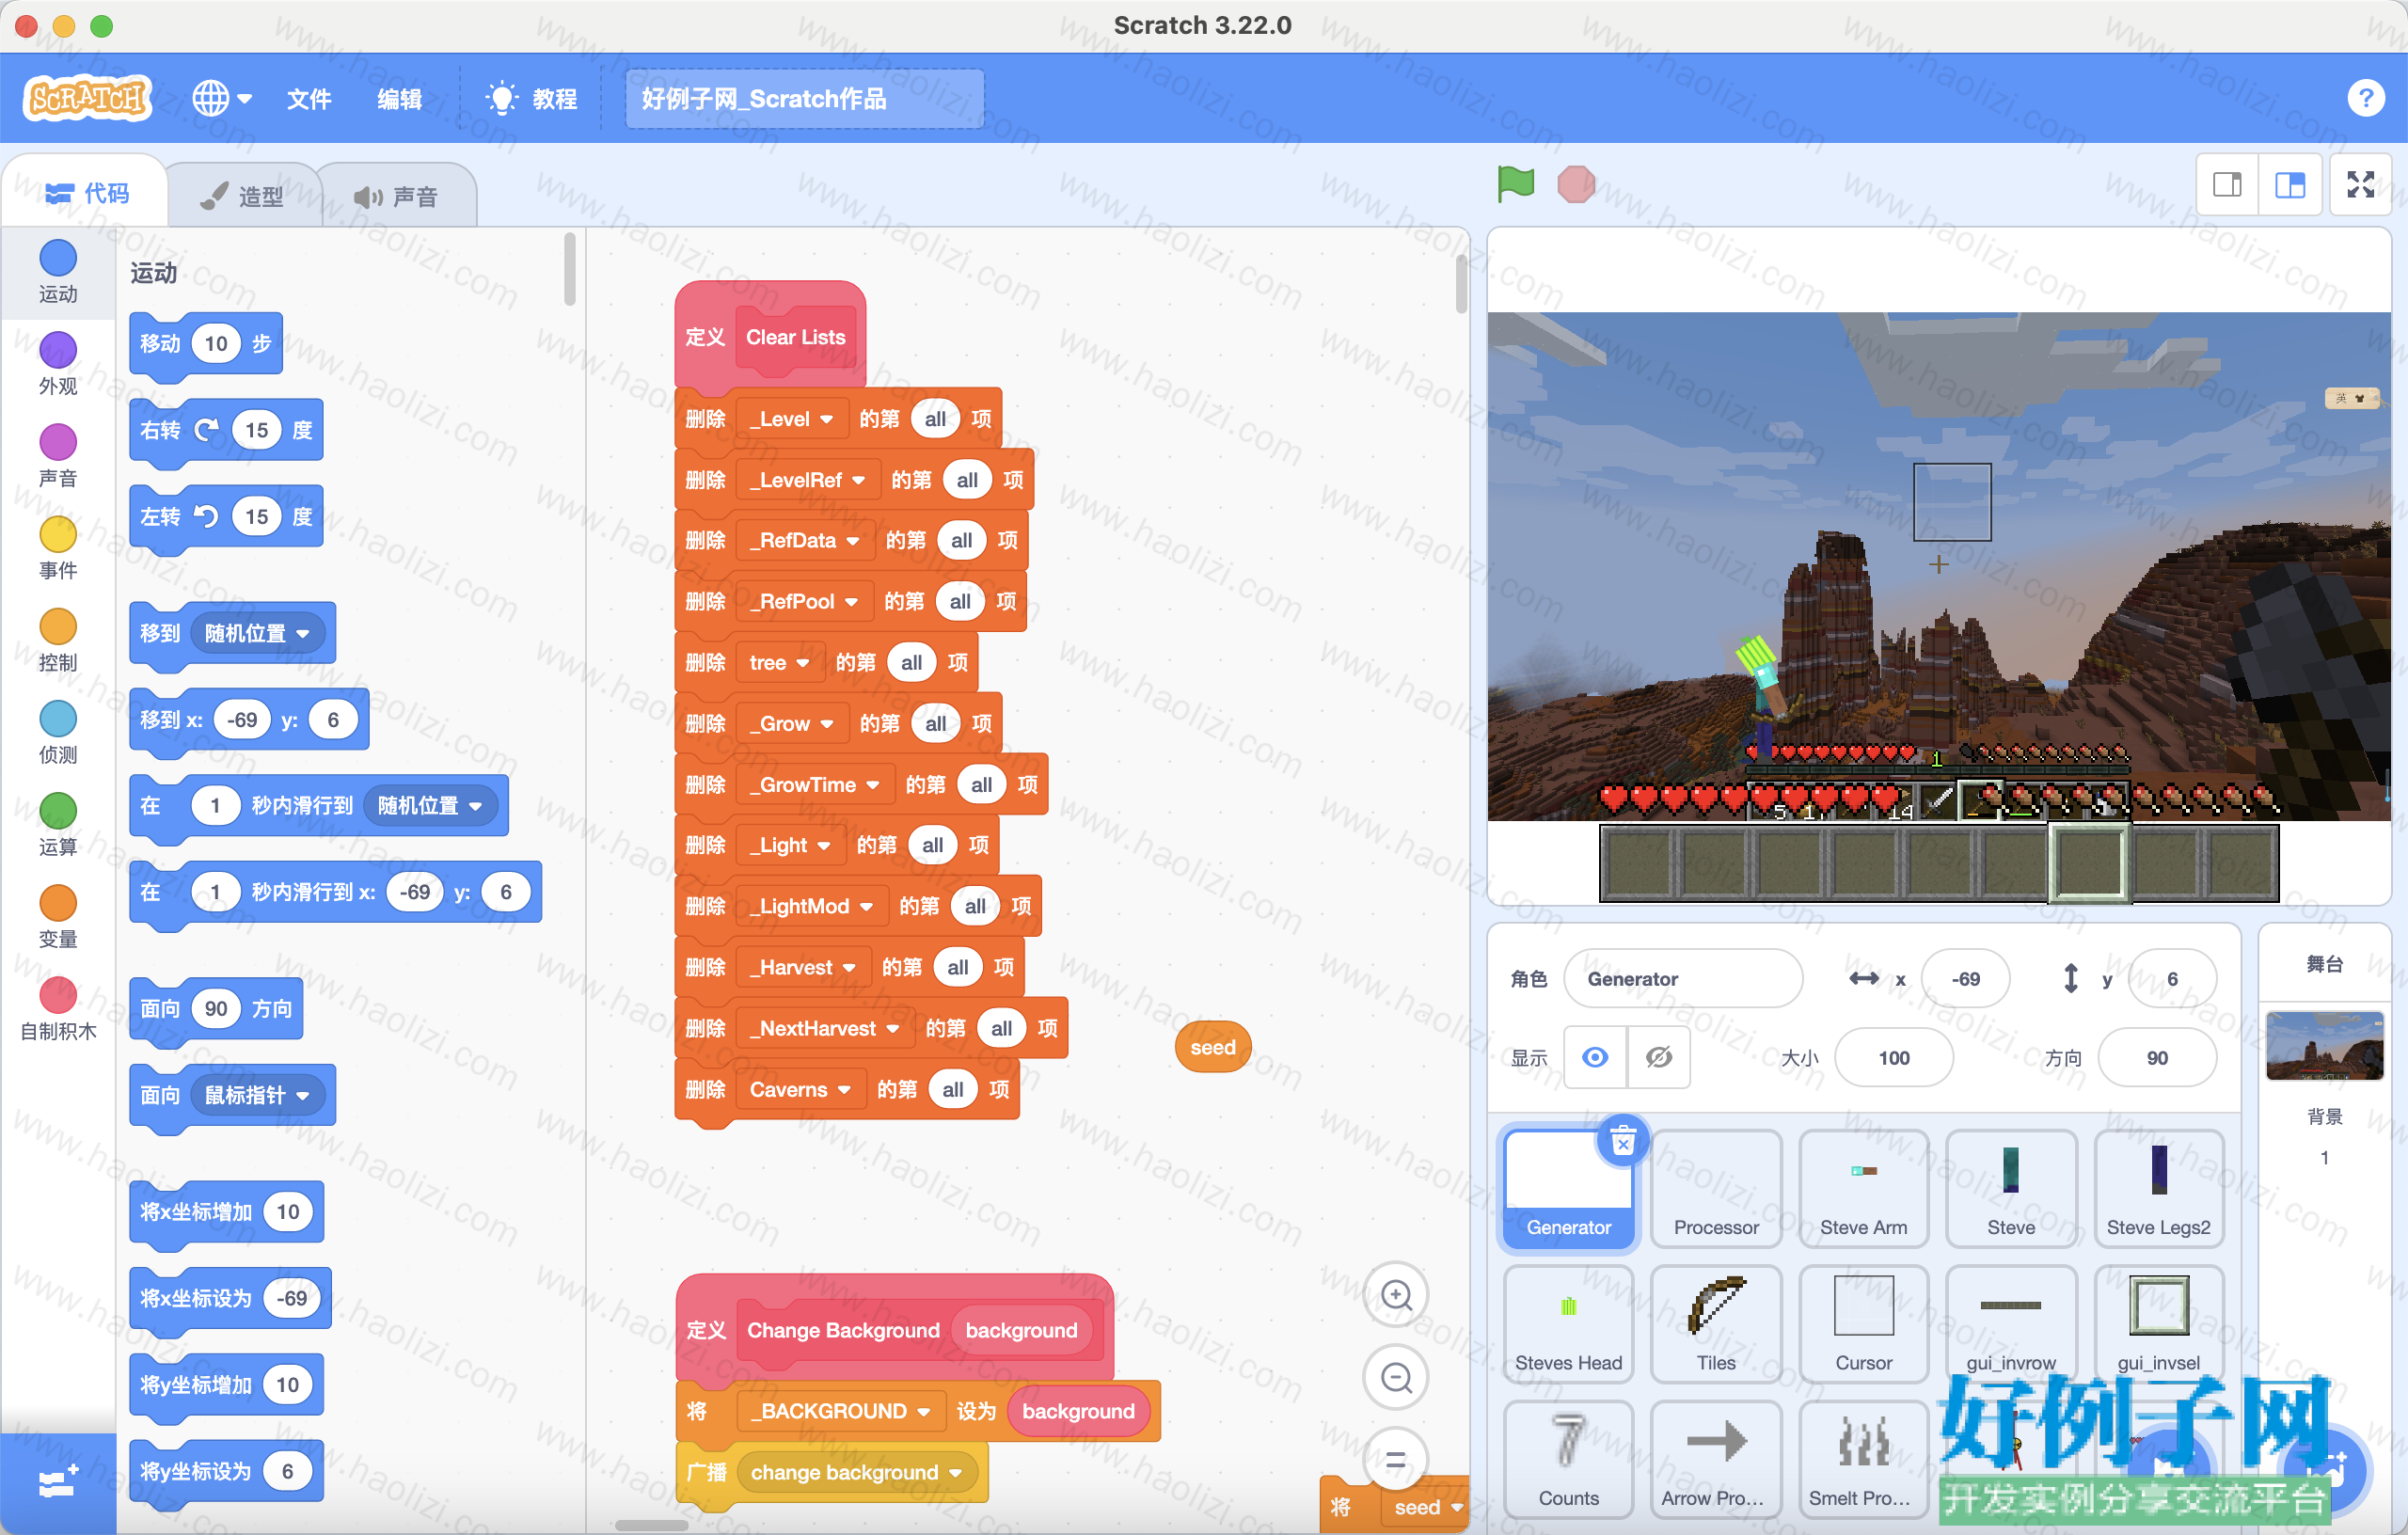Viewport: 2408px width, 1535px height.
Task: Select the Processor sprite
Action: (x=1715, y=1188)
